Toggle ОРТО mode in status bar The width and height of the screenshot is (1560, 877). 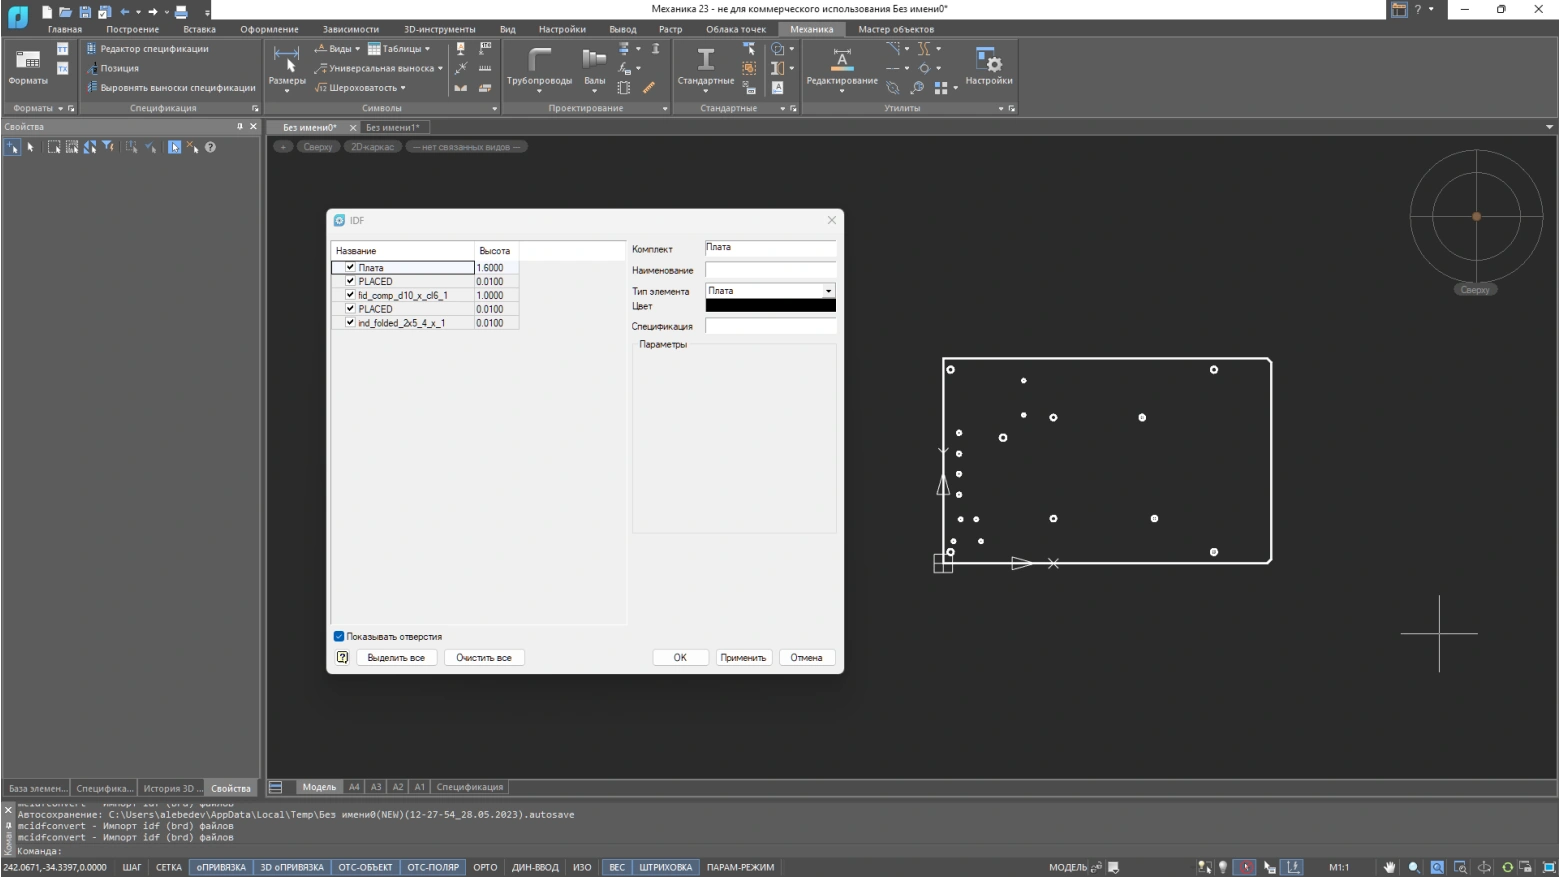tap(485, 868)
